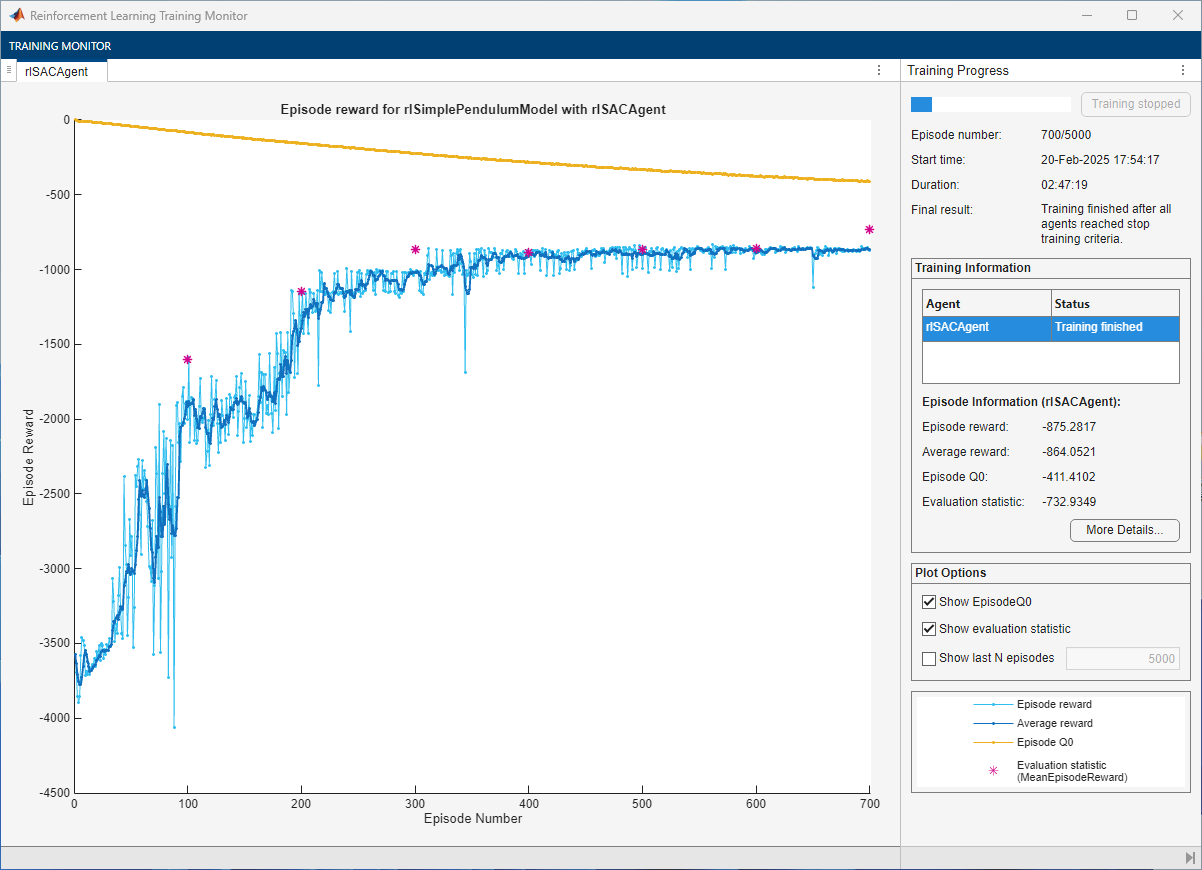Screen dimensions: 1202x870
Task: Click the average reward value -864.0521
Action: pyautogui.click(x=1069, y=452)
